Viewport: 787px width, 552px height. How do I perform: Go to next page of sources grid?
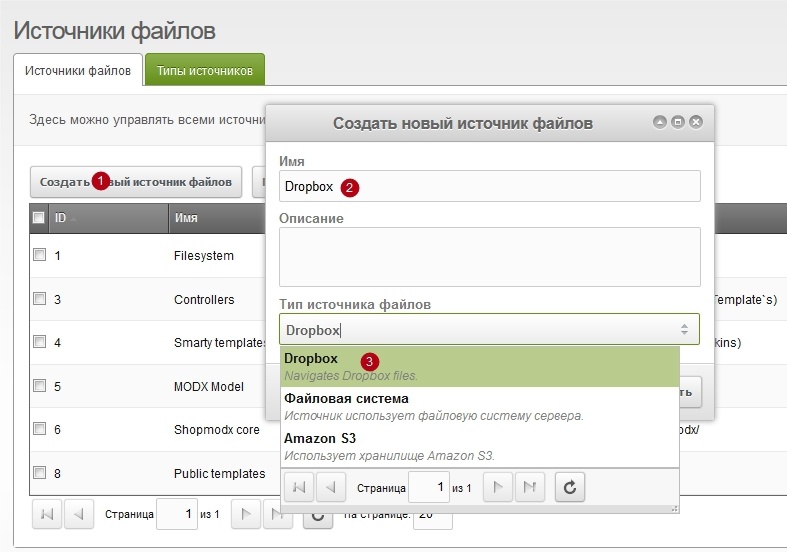[x=245, y=514]
